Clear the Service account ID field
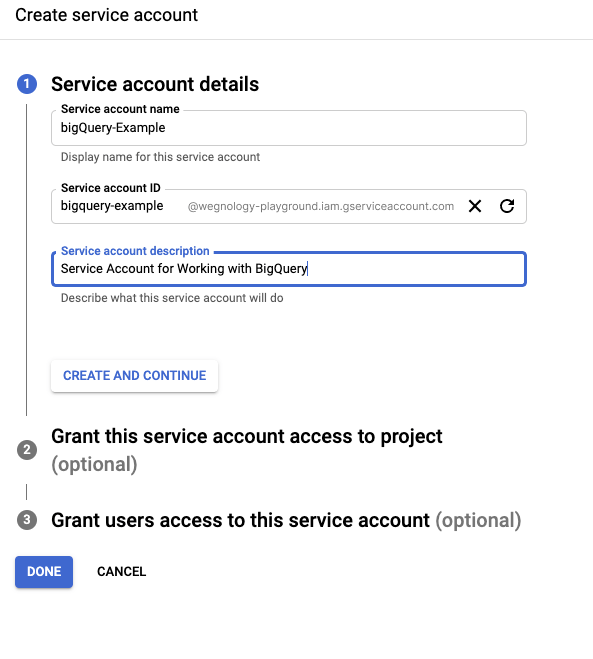 475,206
